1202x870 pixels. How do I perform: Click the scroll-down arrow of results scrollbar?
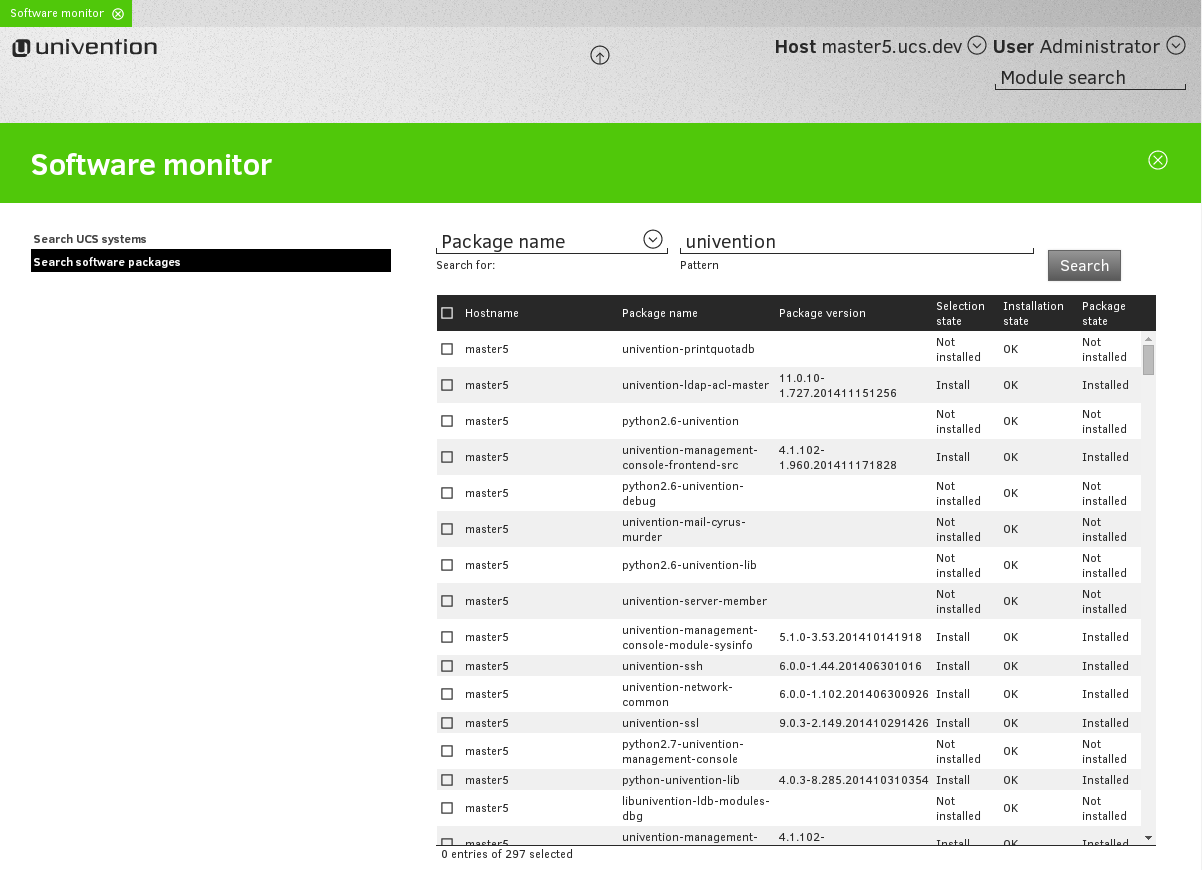click(1148, 837)
